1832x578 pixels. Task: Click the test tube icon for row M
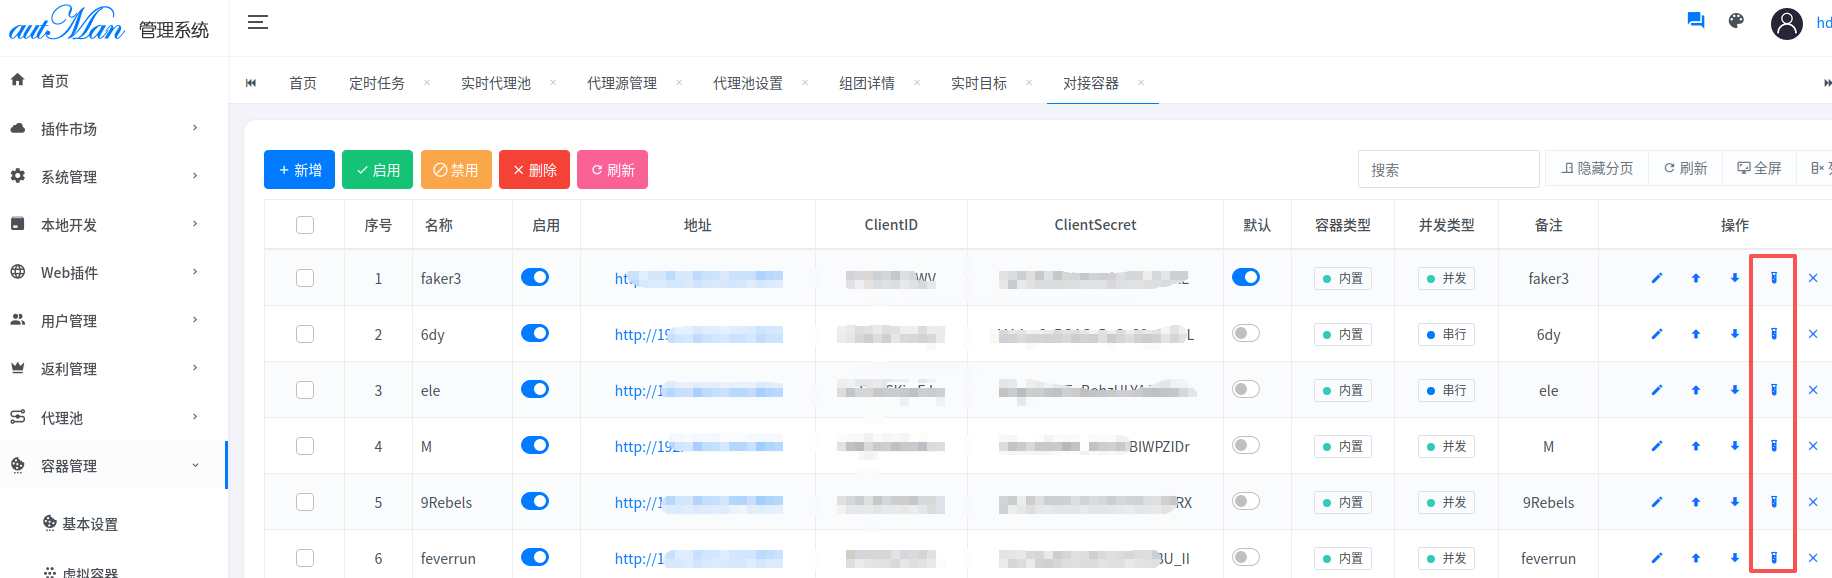(x=1773, y=446)
